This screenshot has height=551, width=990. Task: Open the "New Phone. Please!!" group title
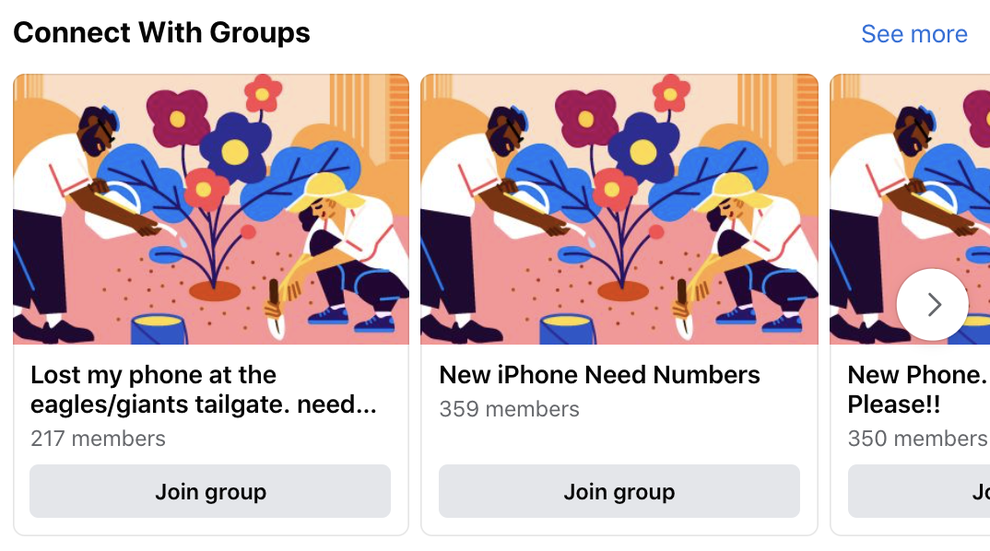(915, 390)
